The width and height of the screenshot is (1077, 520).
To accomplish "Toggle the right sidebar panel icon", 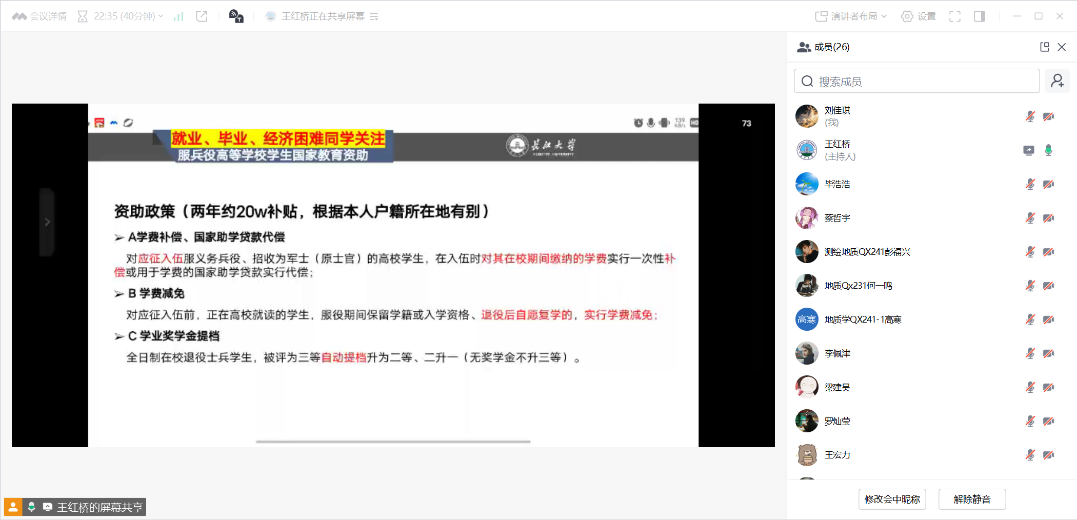I will 980,16.
